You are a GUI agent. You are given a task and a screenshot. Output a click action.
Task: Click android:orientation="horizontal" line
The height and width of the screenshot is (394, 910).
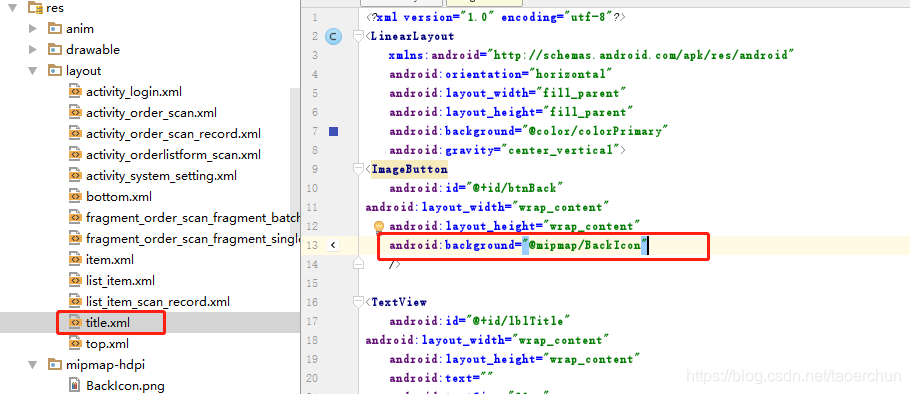(501, 74)
